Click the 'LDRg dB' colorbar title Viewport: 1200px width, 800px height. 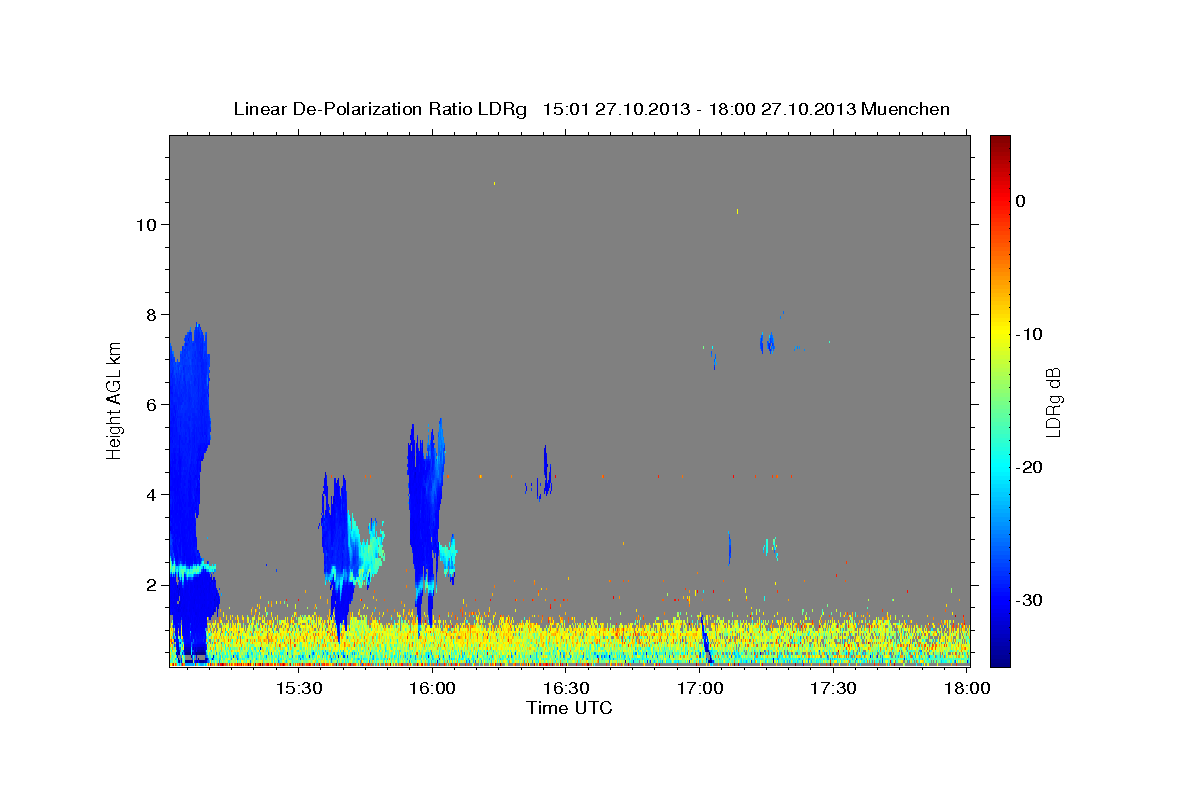[x=1053, y=402]
